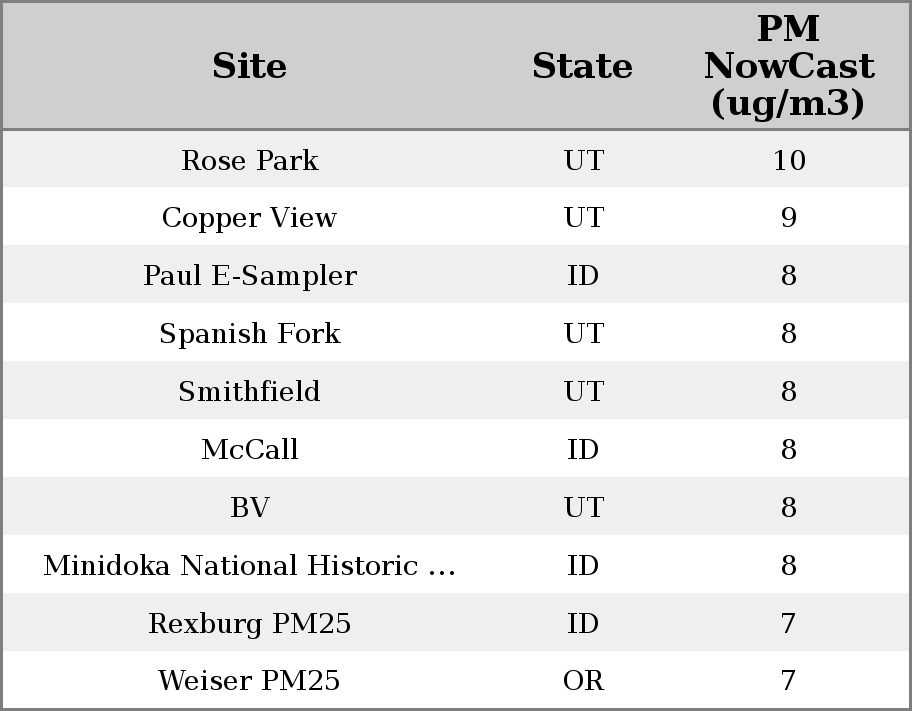Select the Paul E-Sampler site name

pyautogui.click(x=249, y=276)
